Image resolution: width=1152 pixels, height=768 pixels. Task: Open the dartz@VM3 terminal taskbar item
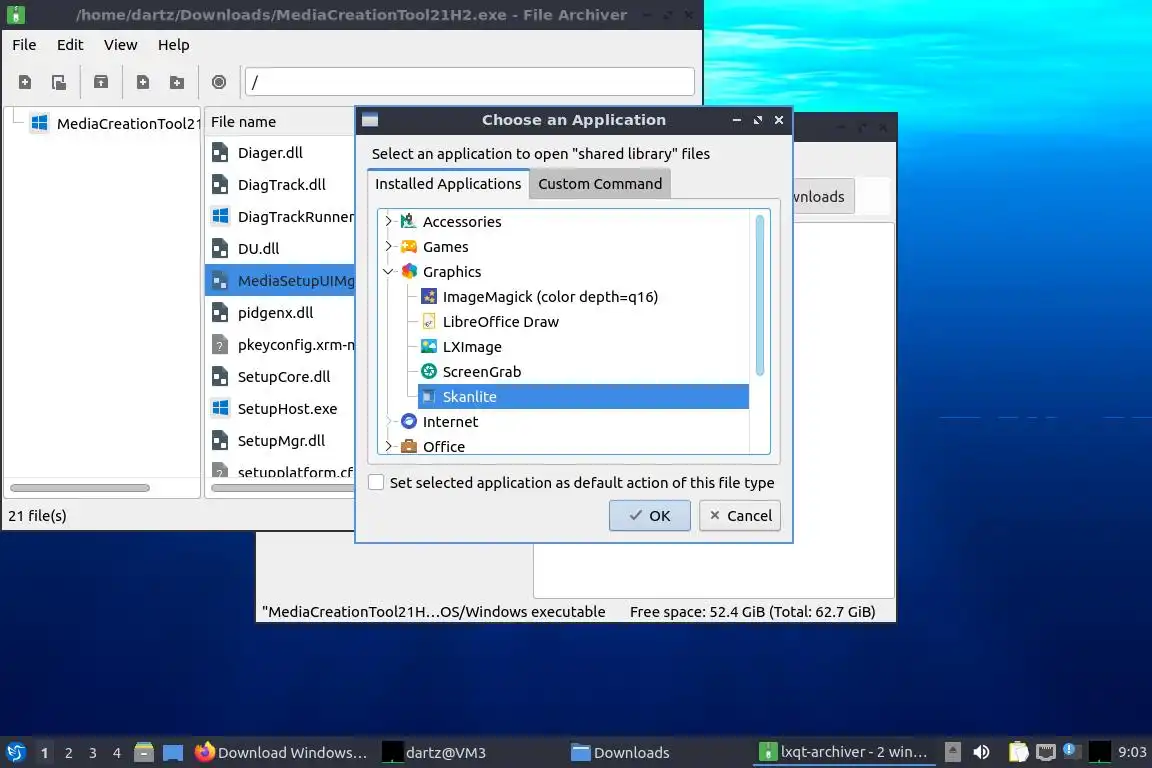tap(470, 753)
